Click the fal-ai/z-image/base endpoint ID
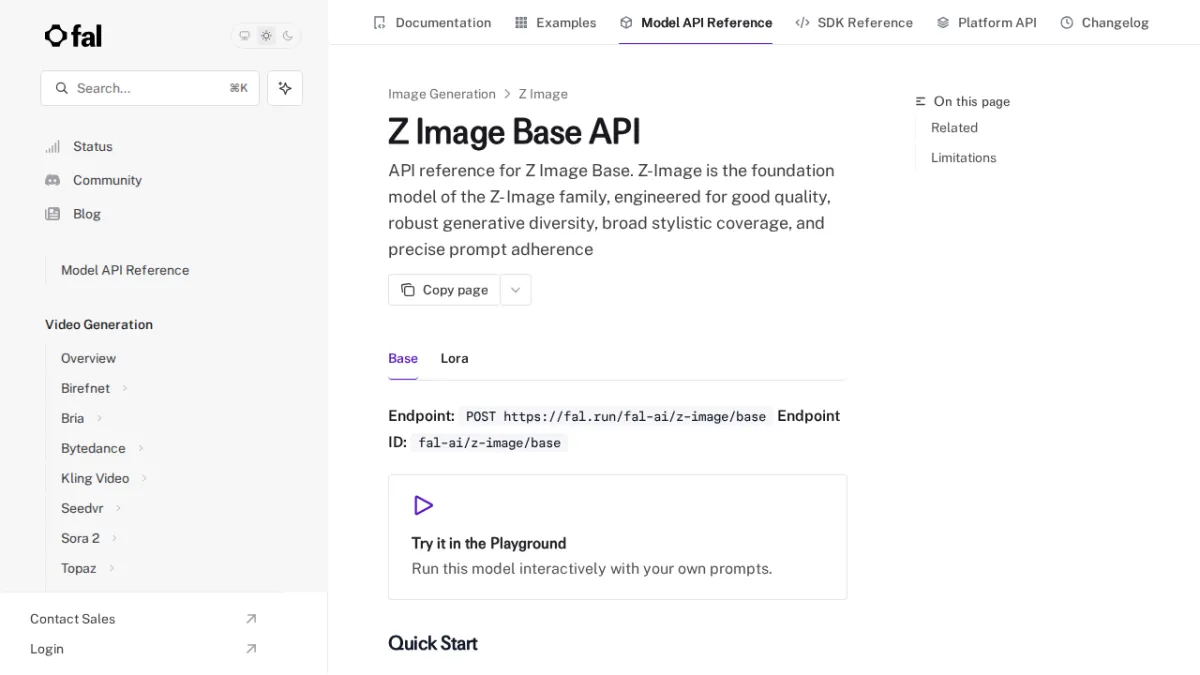The image size is (1200, 675). [489, 442]
